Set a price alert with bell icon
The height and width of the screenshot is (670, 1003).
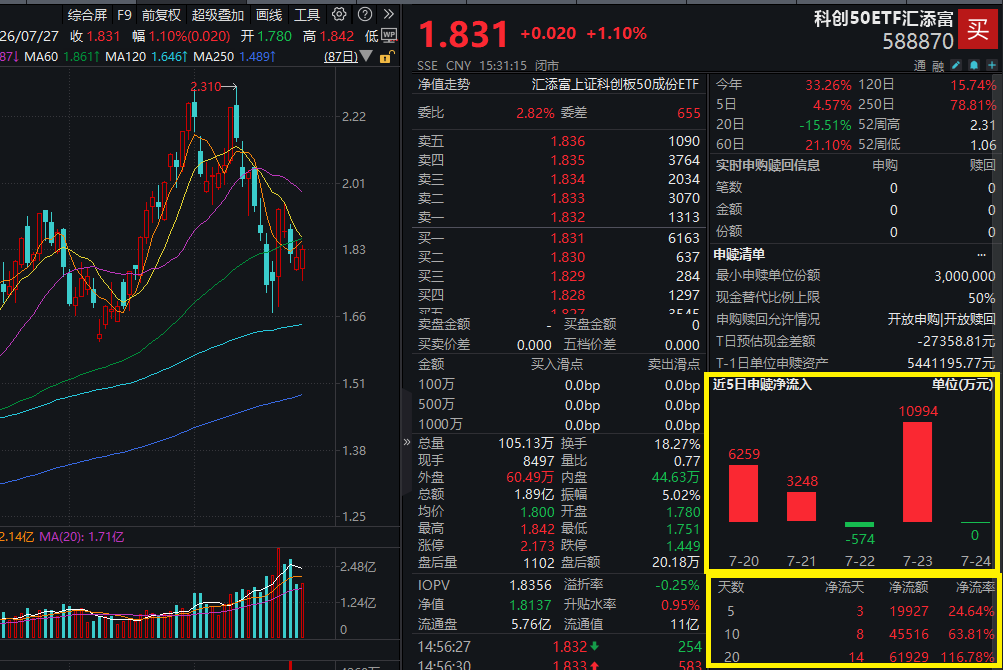[974, 65]
